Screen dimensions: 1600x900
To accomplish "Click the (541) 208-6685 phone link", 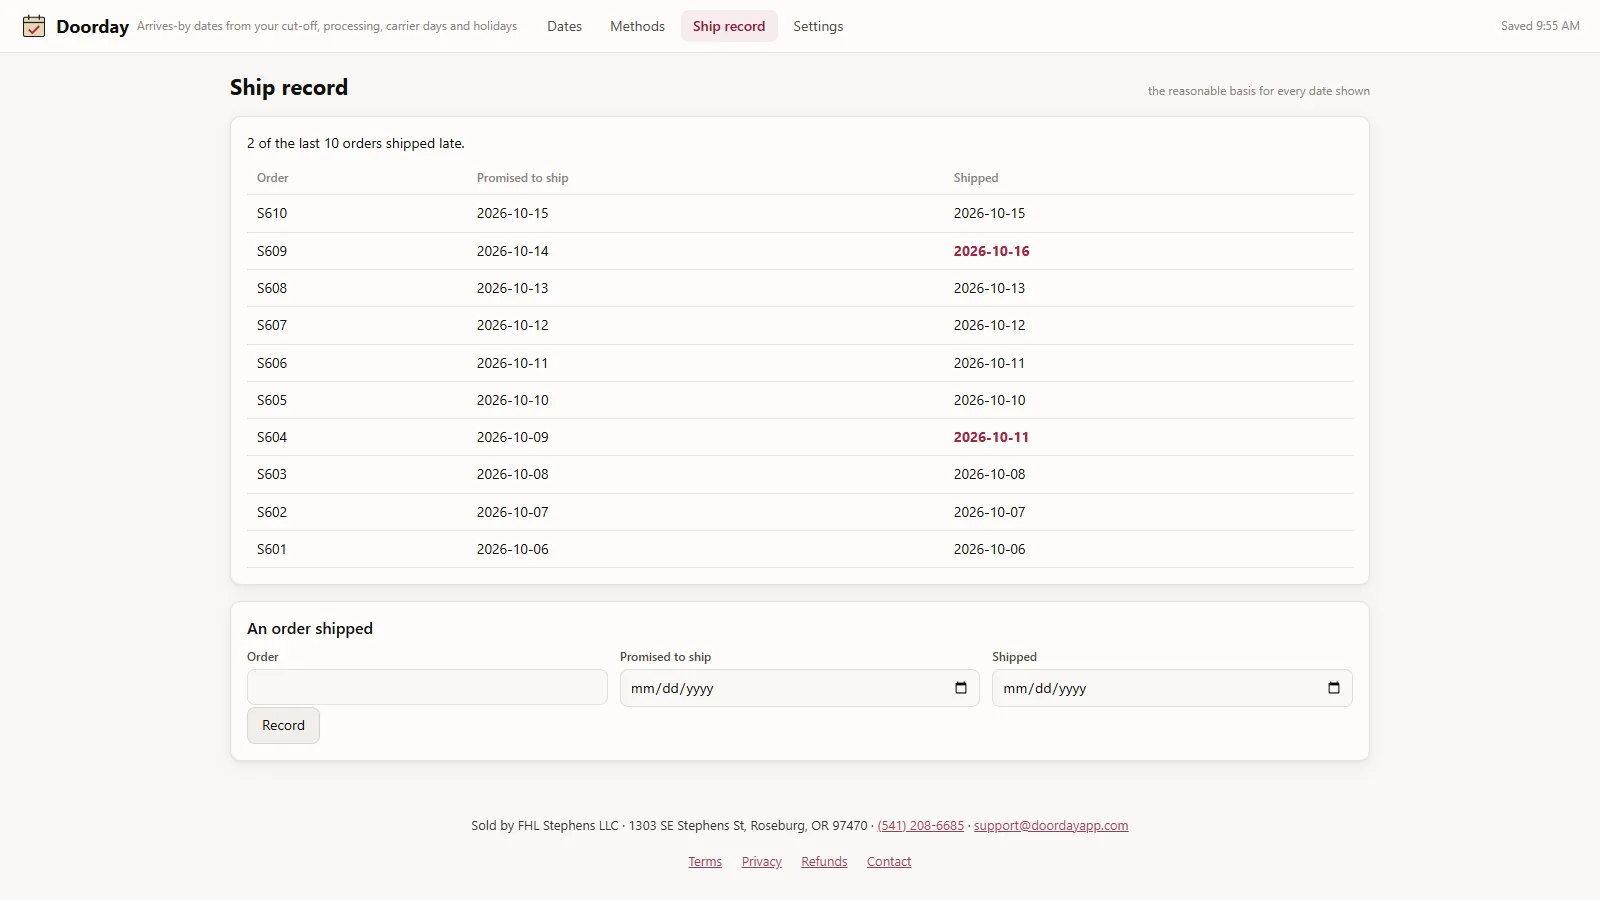I will point(921,826).
